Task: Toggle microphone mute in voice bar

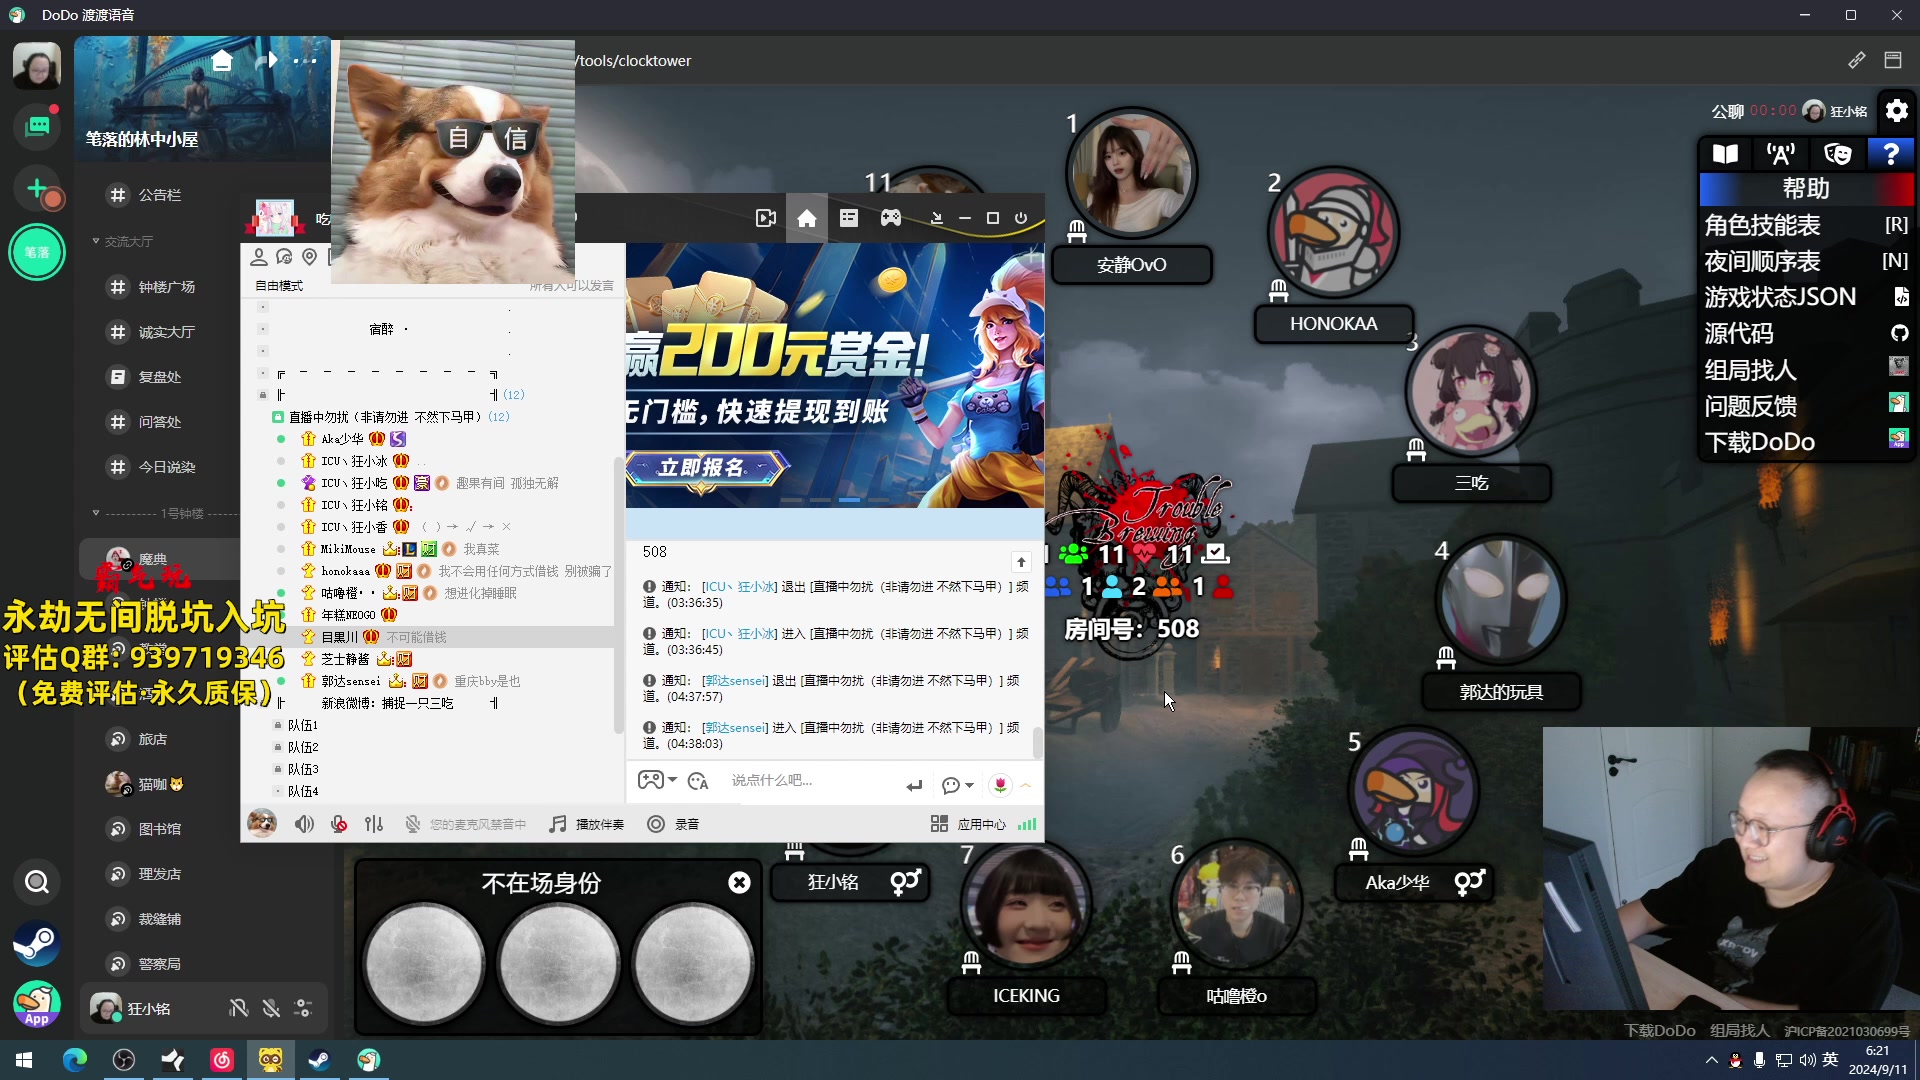Action: [339, 824]
